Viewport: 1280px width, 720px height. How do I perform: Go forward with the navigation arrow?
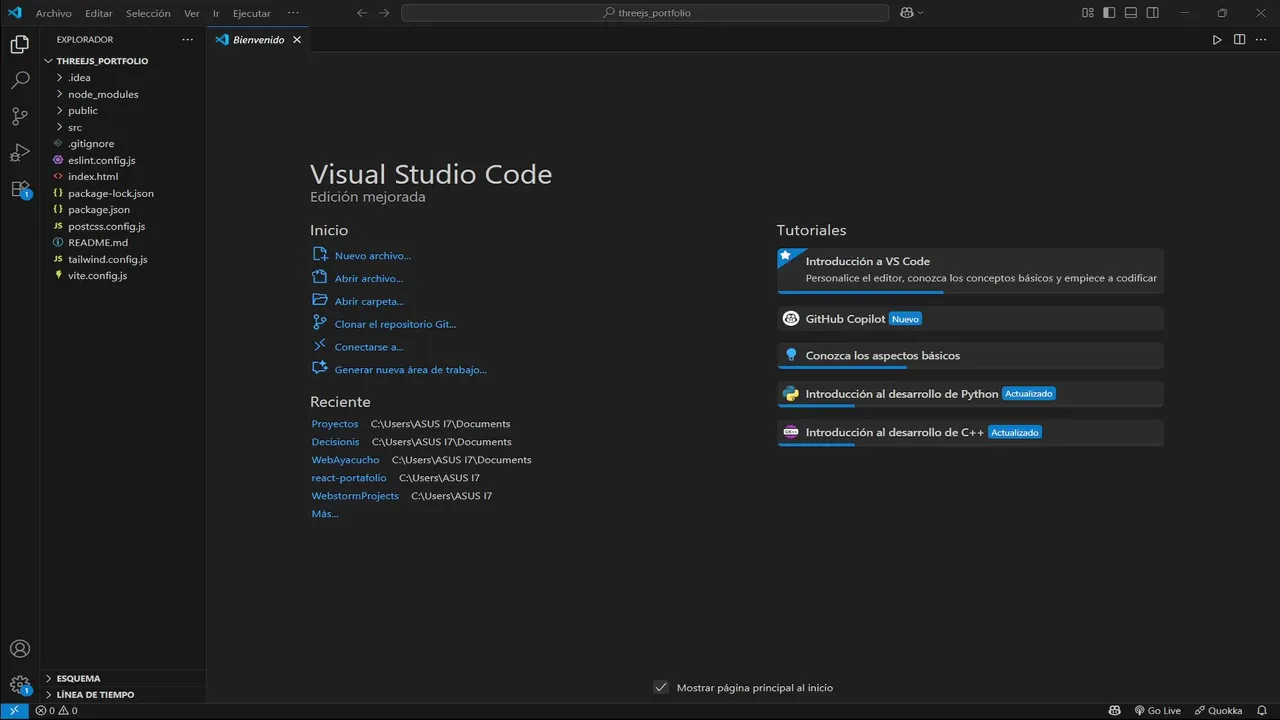tap(384, 13)
